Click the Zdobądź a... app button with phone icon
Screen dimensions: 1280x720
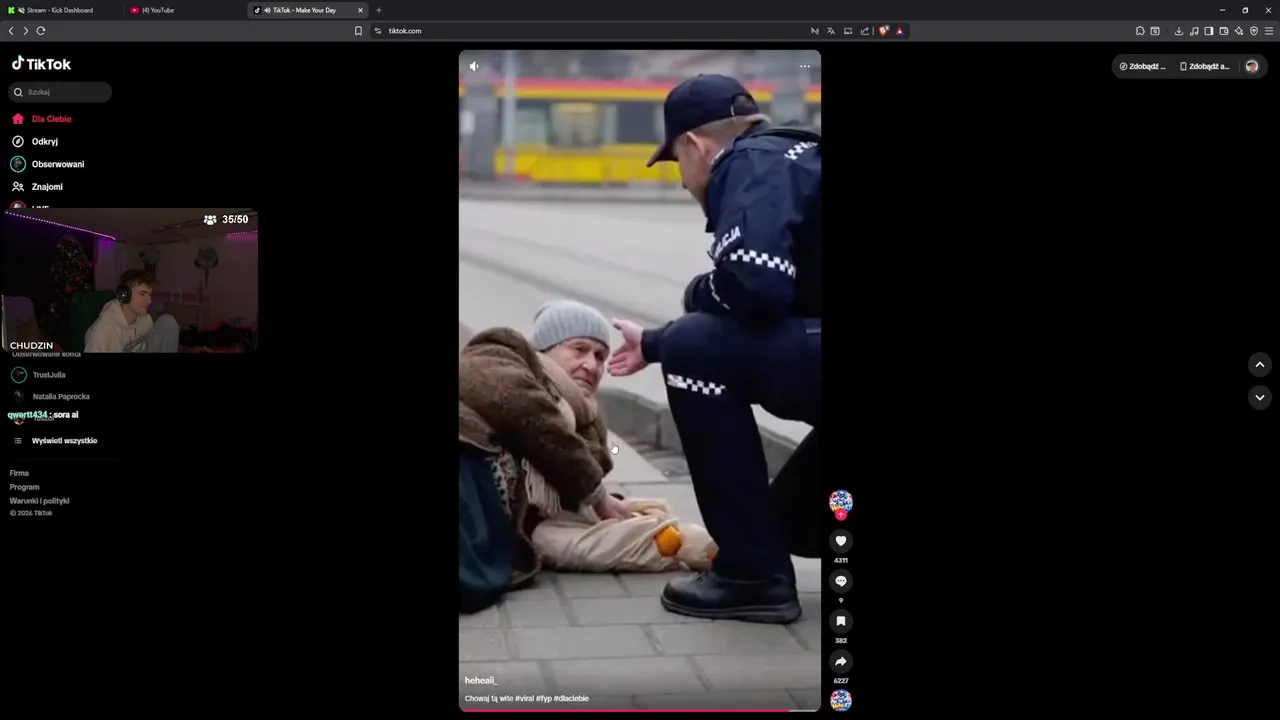coord(1204,66)
